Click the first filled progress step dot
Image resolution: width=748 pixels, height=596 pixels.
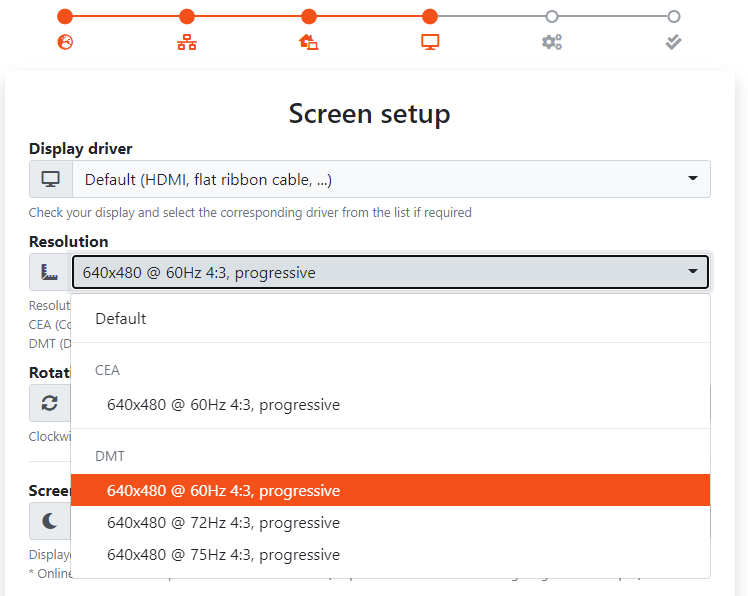65,16
